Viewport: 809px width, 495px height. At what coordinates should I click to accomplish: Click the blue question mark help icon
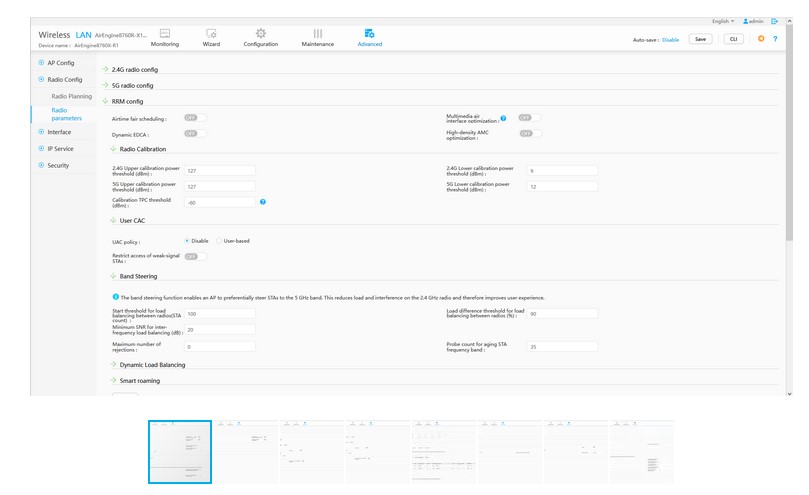[x=775, y=39]
